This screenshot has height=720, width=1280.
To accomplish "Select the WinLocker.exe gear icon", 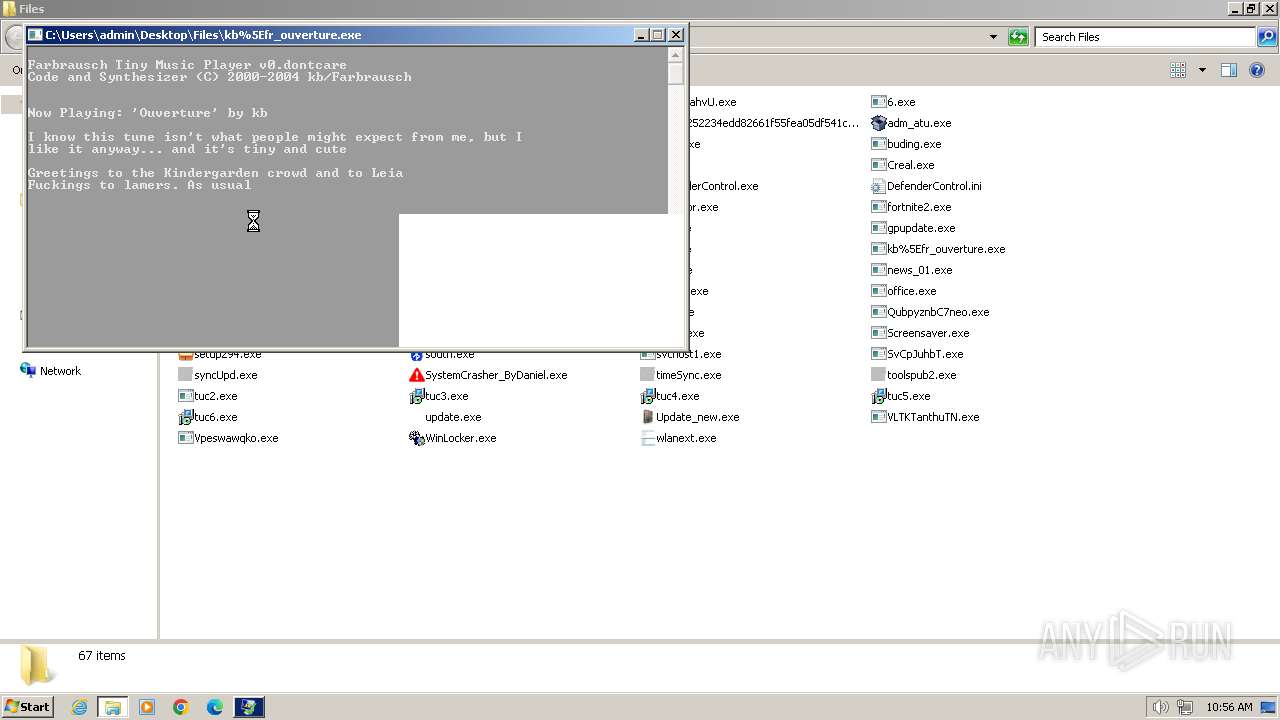I will click(417, 438).
